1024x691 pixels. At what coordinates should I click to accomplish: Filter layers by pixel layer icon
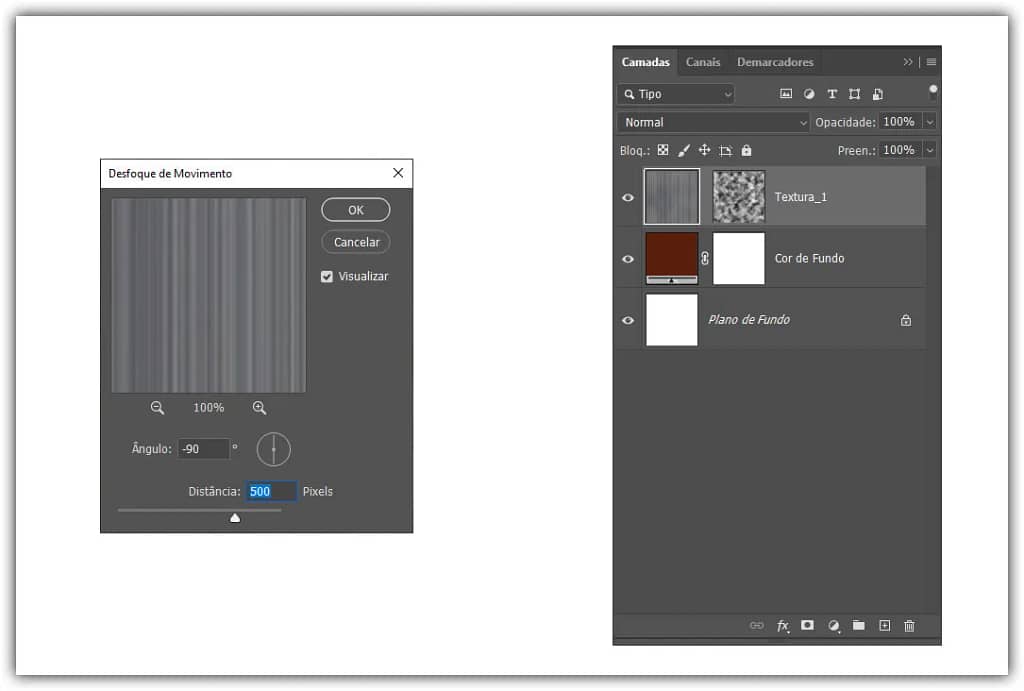pos(786,94)
